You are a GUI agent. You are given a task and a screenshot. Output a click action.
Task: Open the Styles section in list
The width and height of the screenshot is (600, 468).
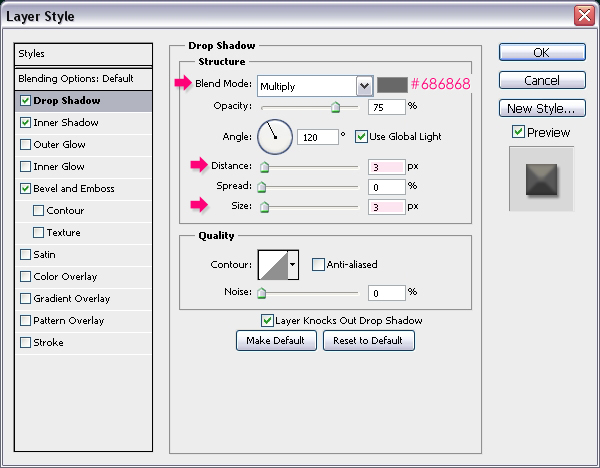[82, 53]
